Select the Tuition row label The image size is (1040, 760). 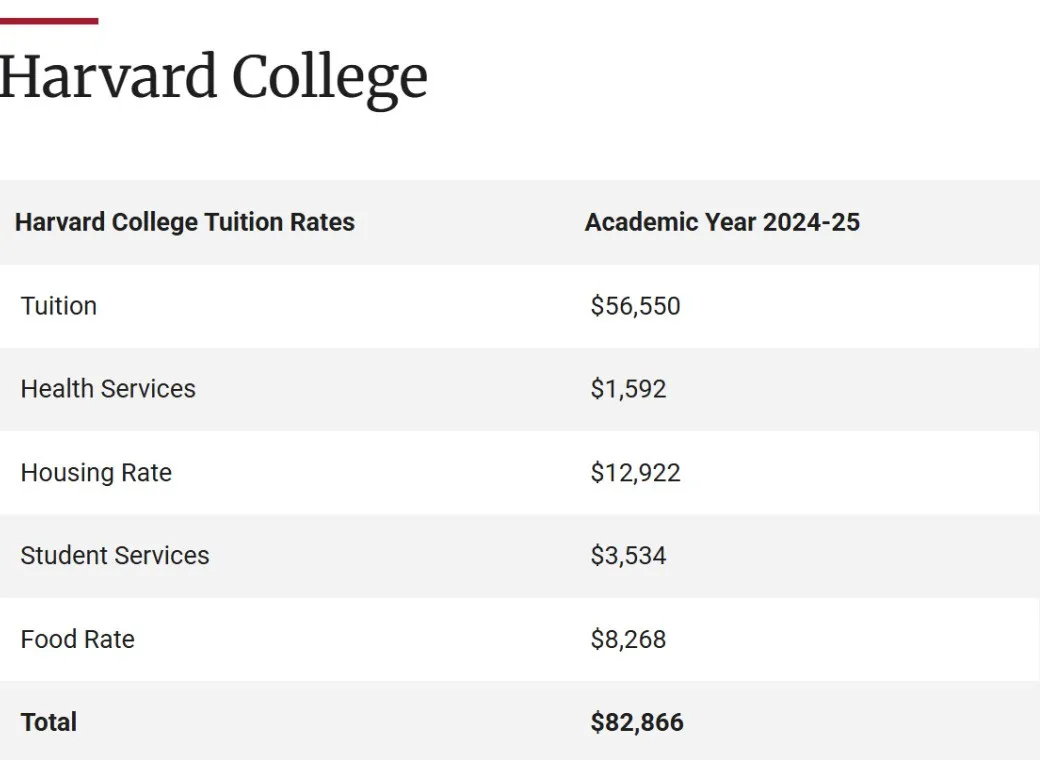(x=58, y=306)
